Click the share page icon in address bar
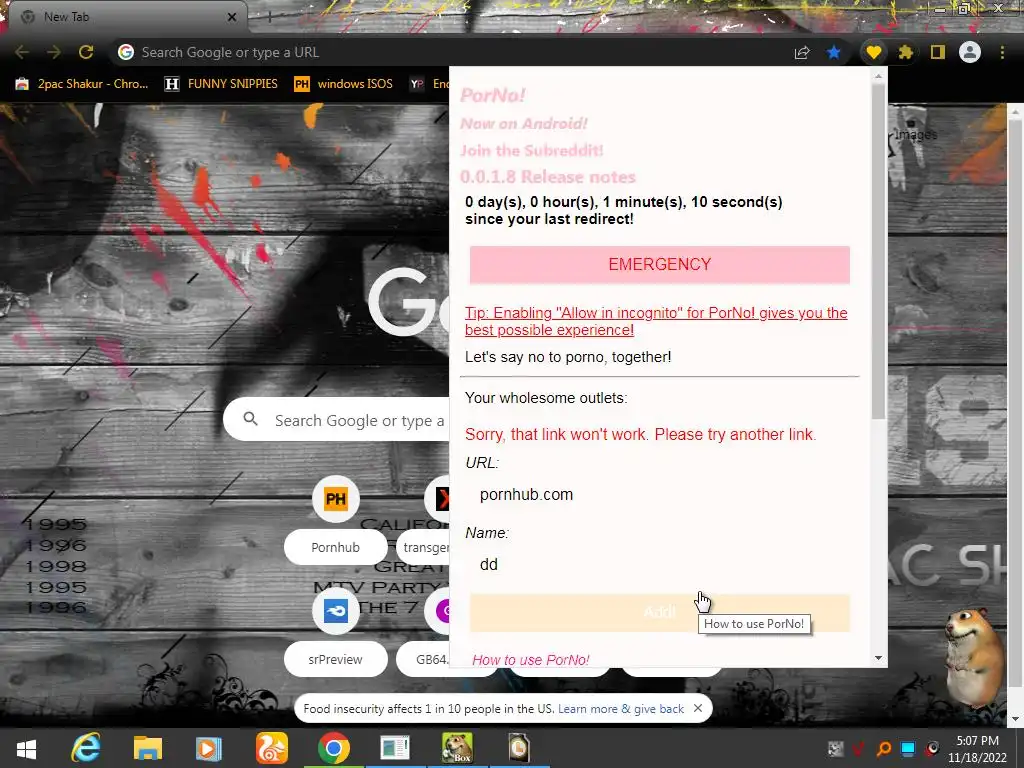 pos(802,52)
